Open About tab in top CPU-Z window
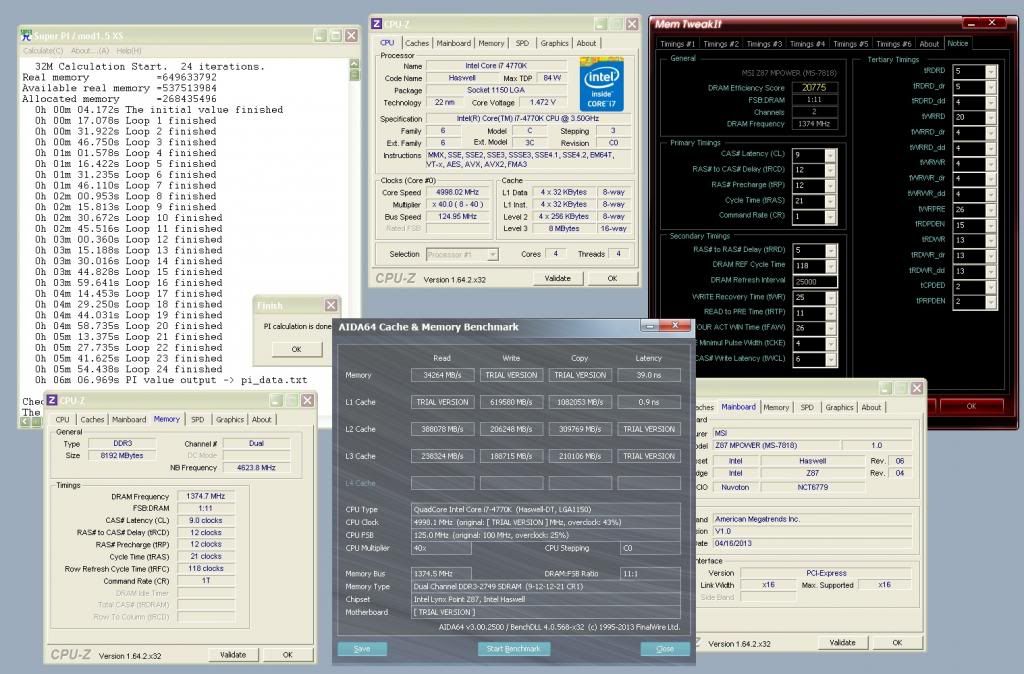This screenshot has height=674, width=1024. click(x=586, y=43)
